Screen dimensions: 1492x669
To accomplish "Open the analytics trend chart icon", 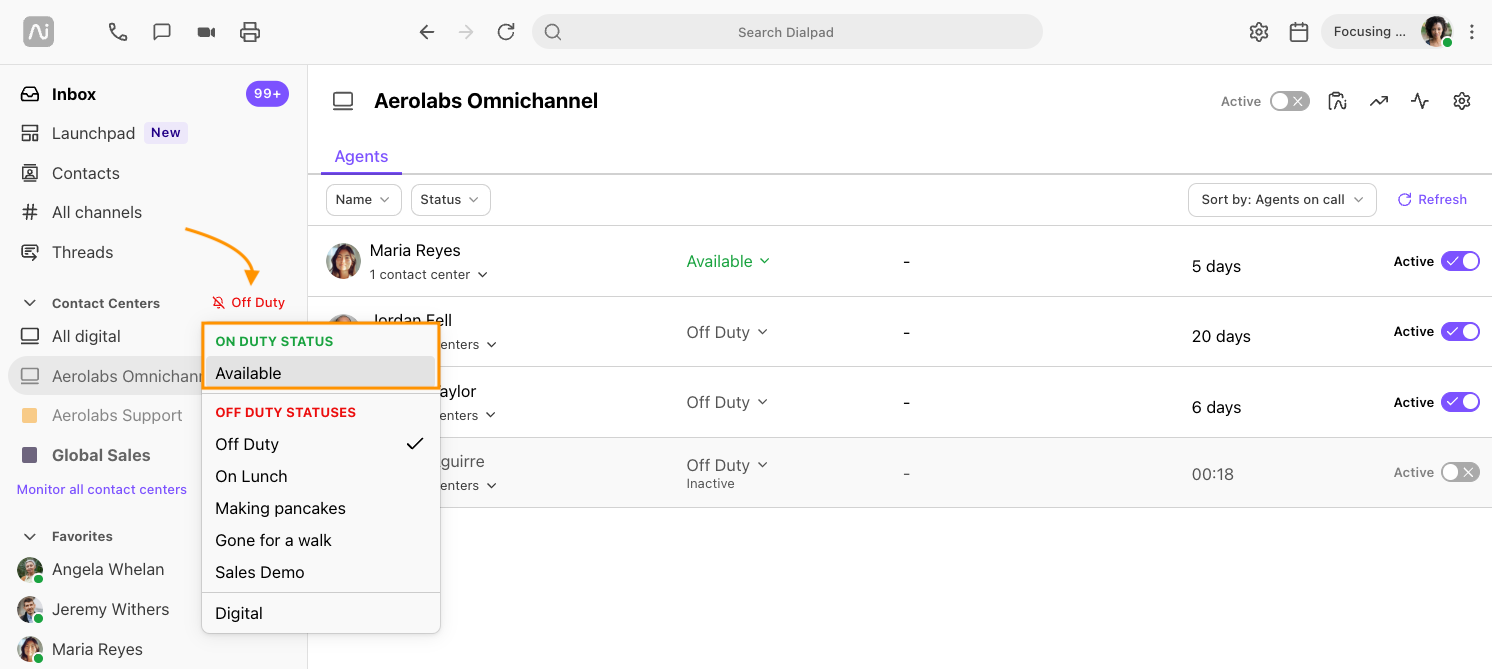I will [1379, 101].
